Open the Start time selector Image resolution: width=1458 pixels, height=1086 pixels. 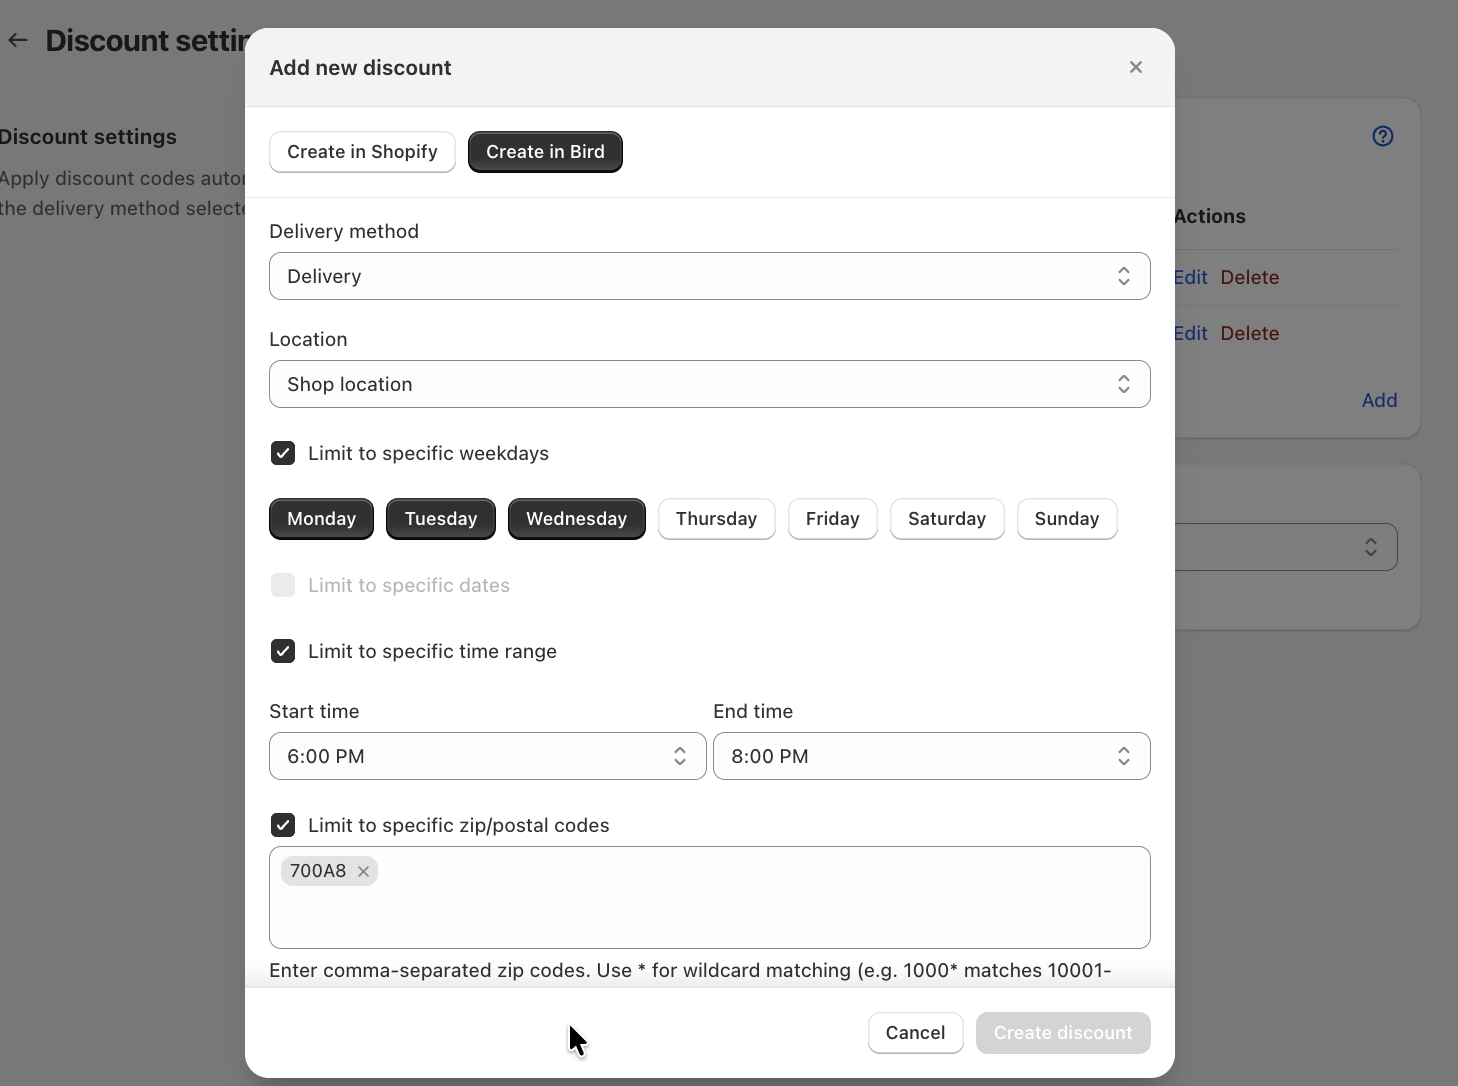click(487, 756)
